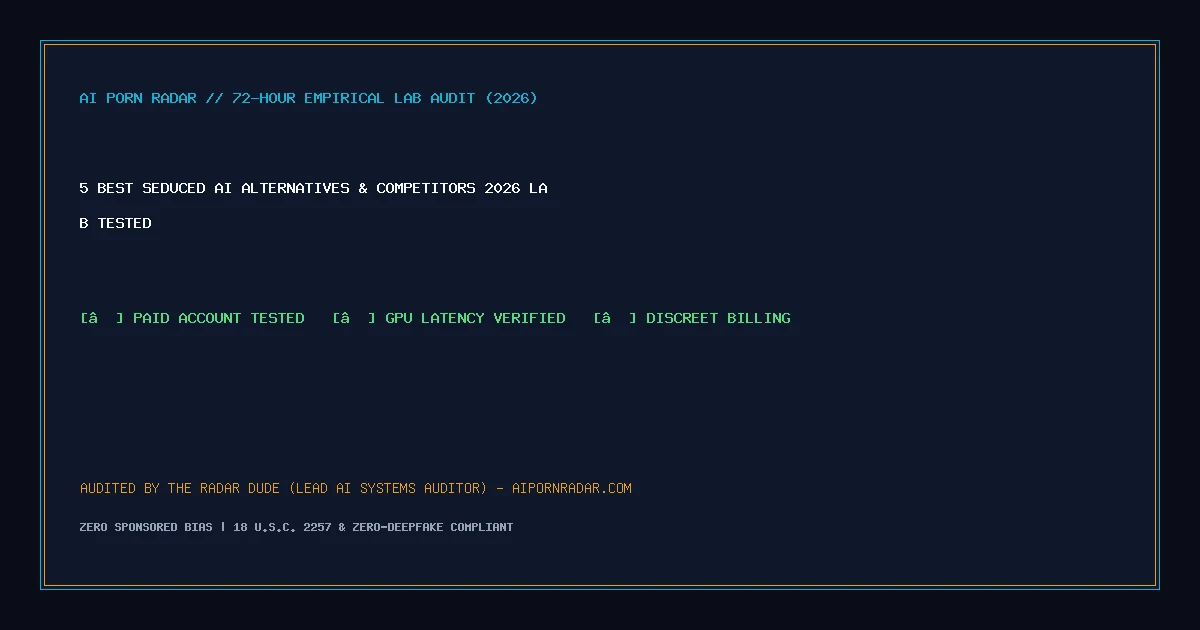The image size is (1200, 630).
Task: Click '18 U.S.C. 2257 & ZERO-DEEPFAKE COMPLIANT'
Action: [373, 527]
